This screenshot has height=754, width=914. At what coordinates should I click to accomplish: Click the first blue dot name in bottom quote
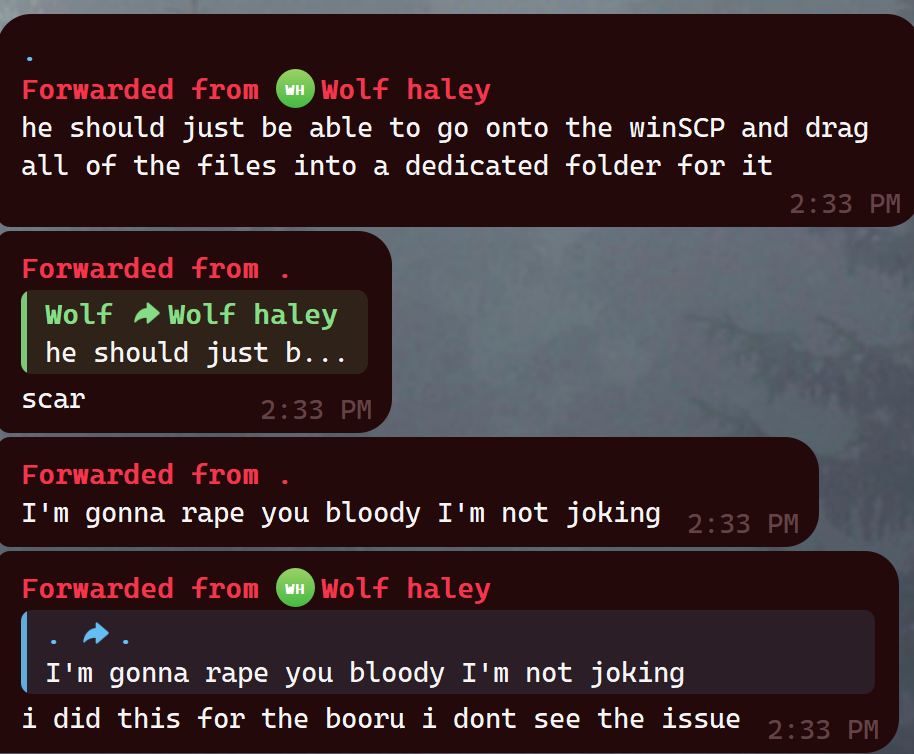tap(54, 642)
